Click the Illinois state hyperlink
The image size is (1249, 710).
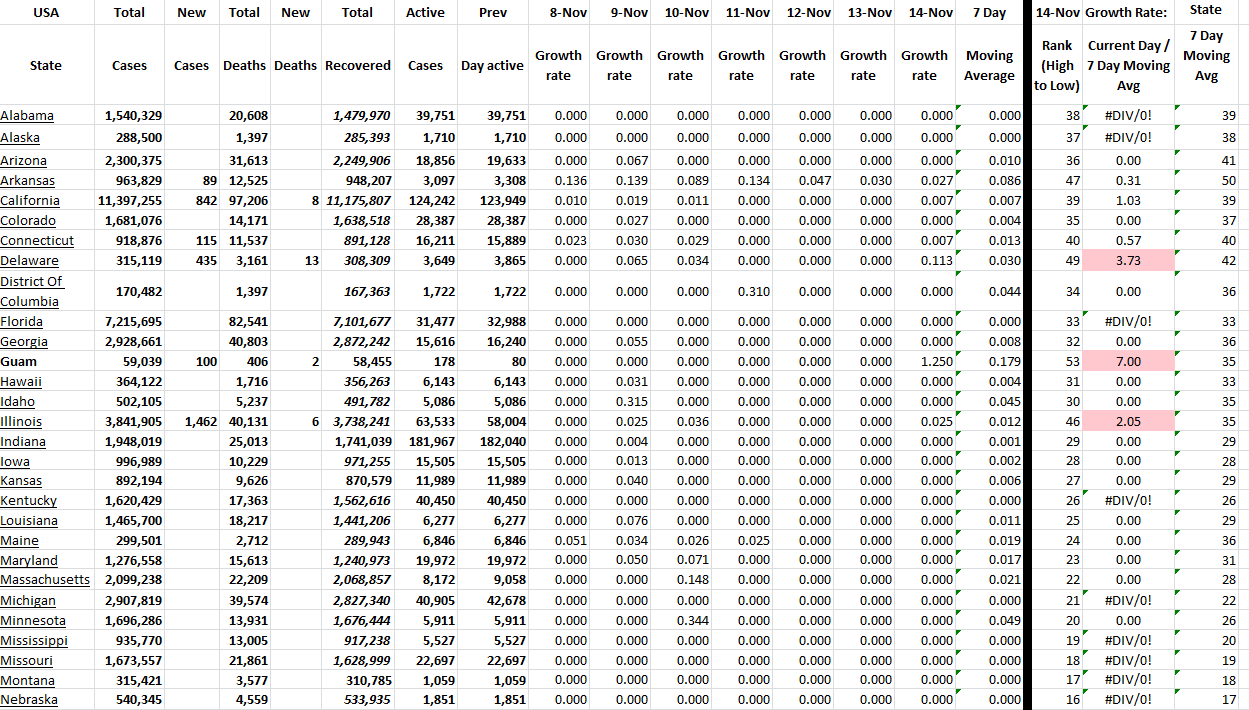[24, 421]
